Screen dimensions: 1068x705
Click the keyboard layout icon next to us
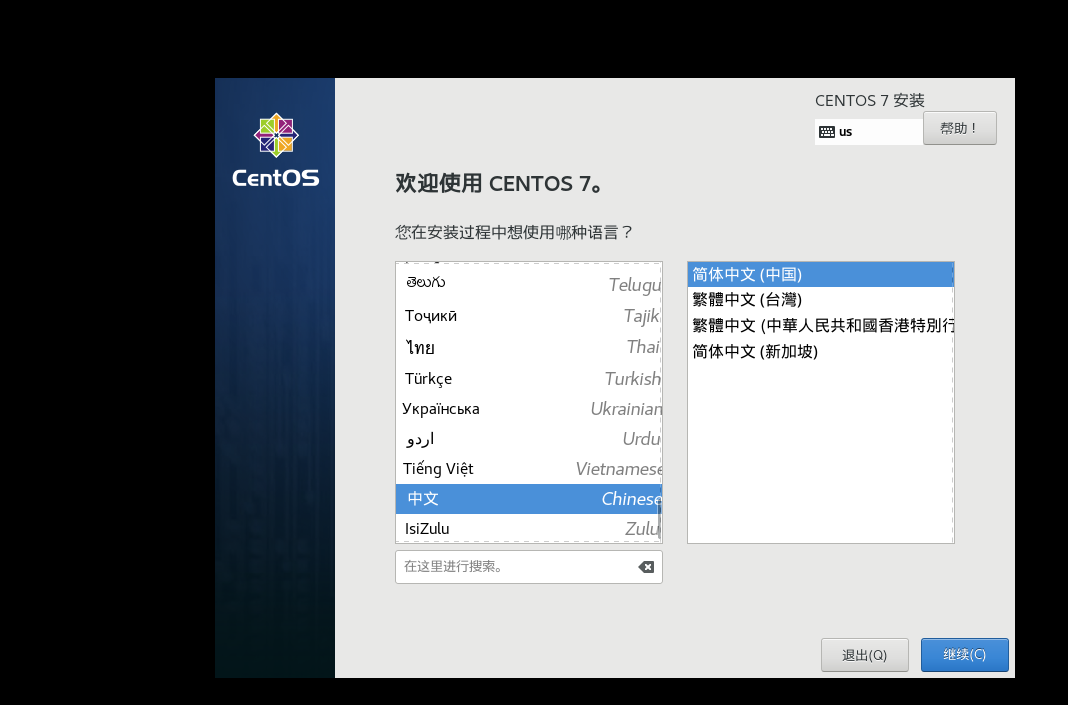pos(827,132)
